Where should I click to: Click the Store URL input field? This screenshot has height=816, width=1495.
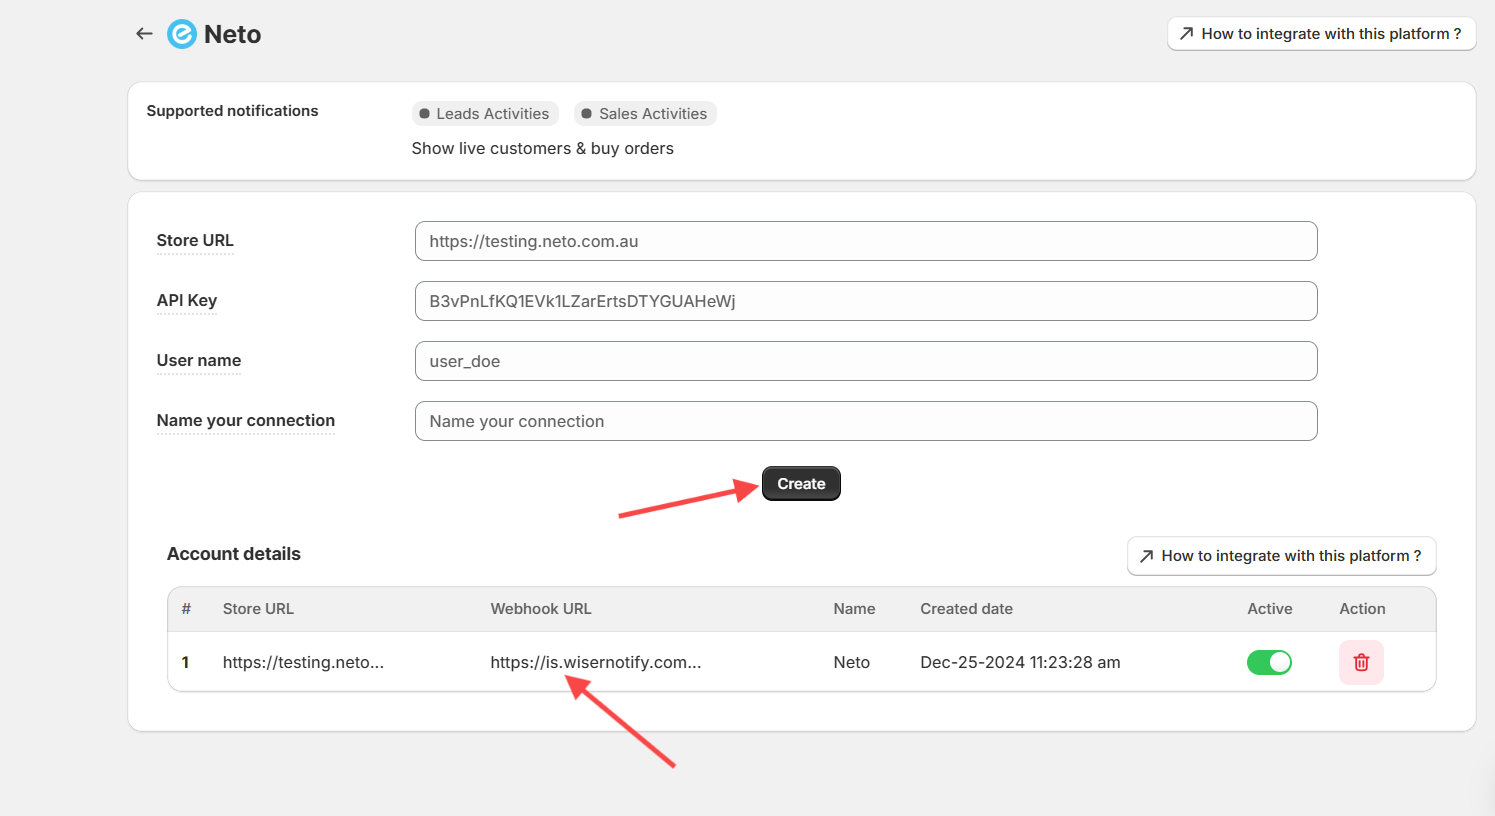pos(865,241)
